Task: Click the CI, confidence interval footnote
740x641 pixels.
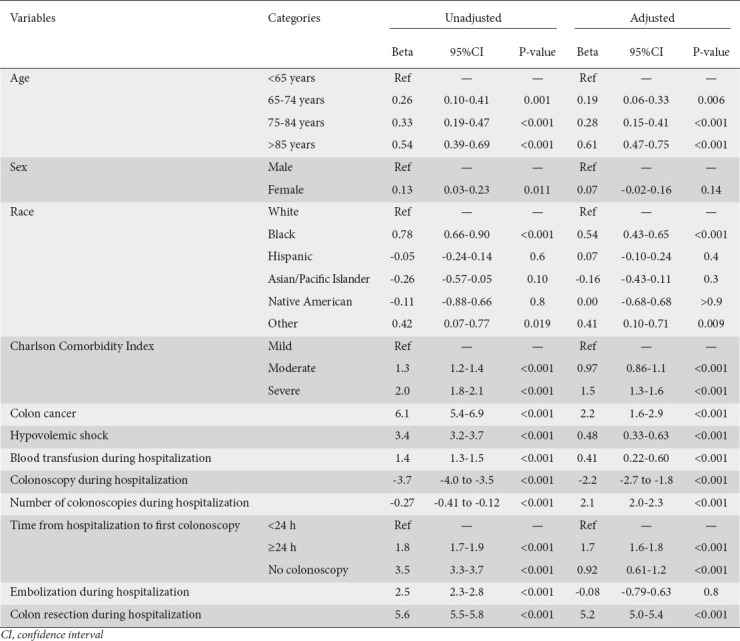Action: (58, 633)
